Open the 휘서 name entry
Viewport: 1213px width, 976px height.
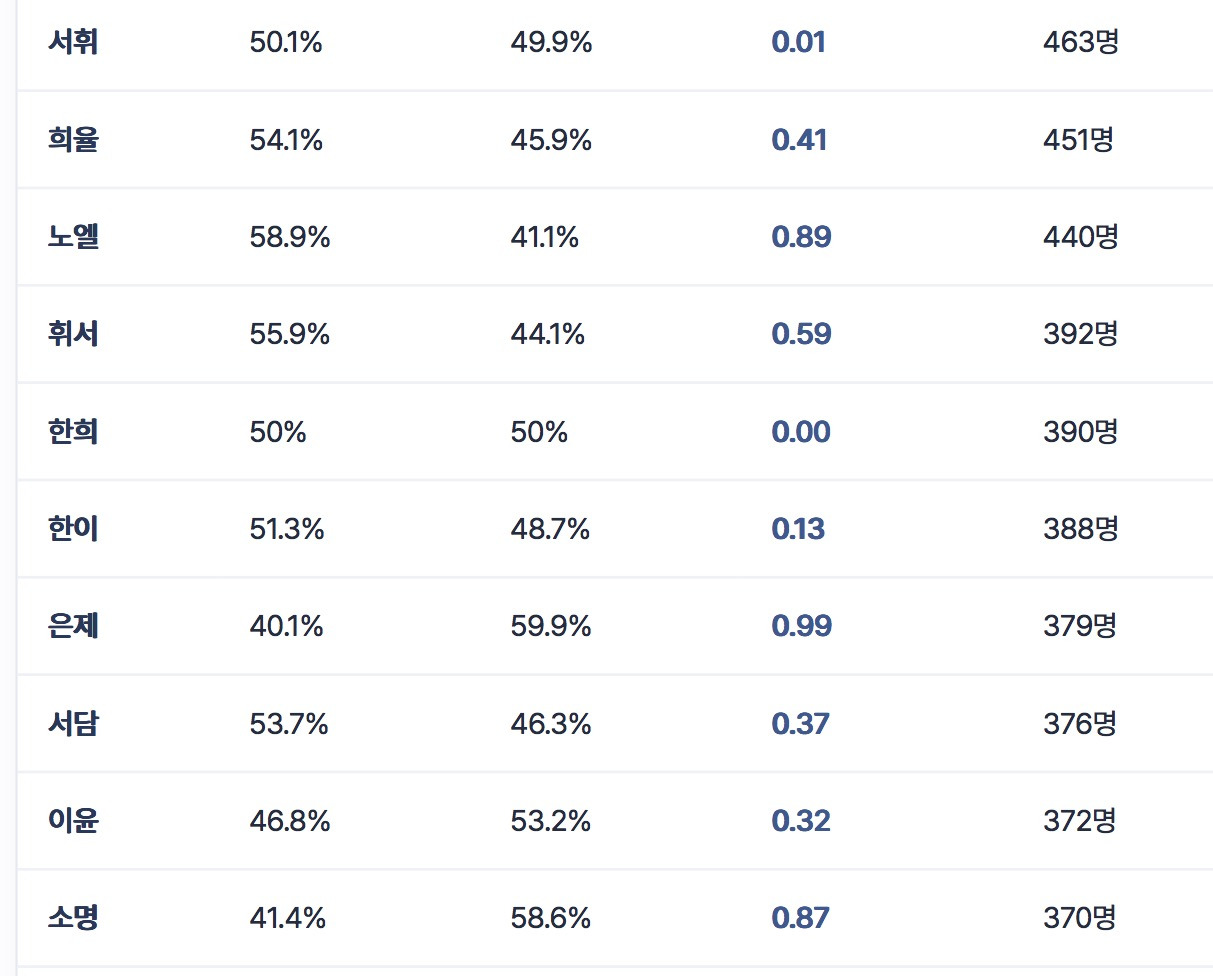point(73,334)
